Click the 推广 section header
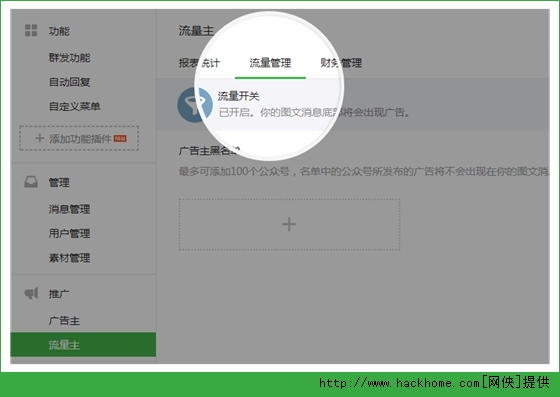Screen dimensions: 560x397 59,294
